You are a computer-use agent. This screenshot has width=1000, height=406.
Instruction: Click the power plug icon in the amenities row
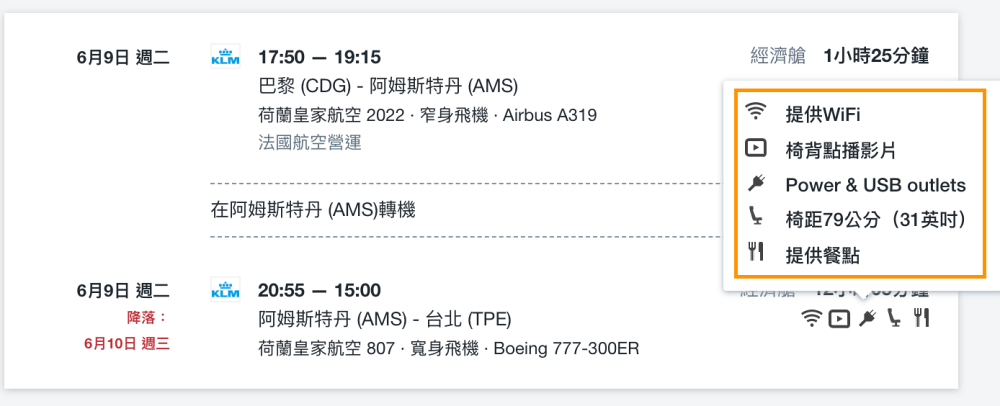click(x=867, y=317)
